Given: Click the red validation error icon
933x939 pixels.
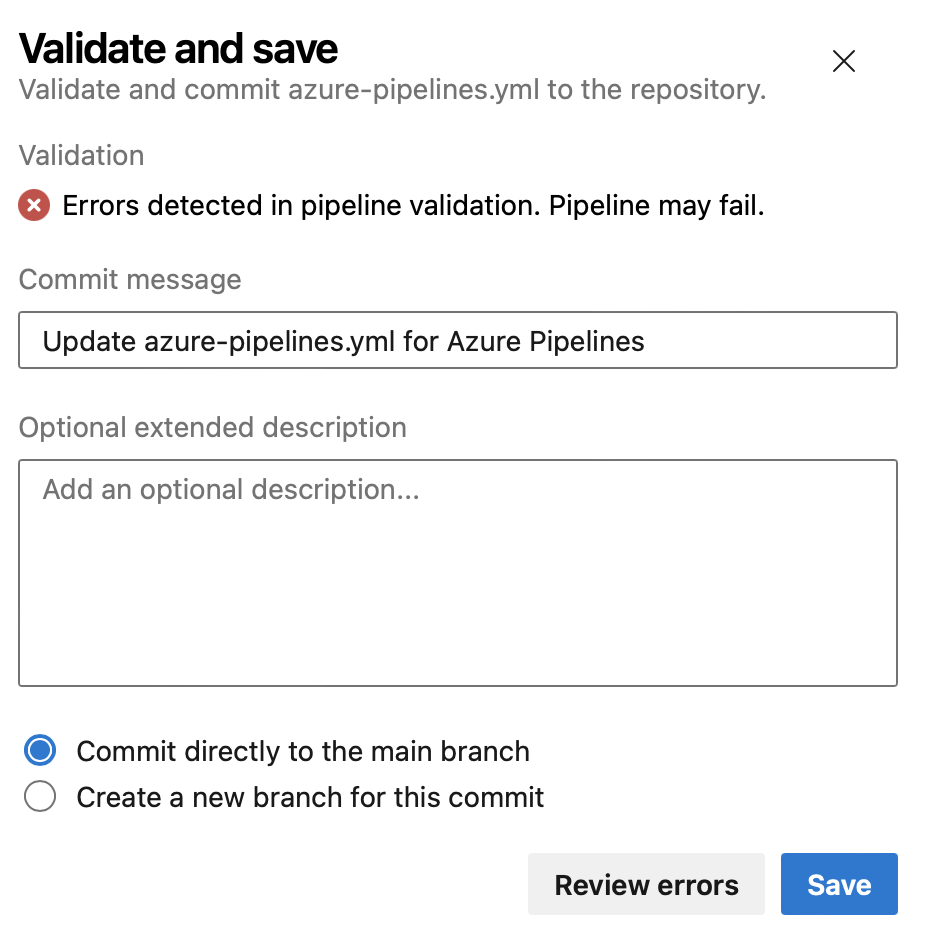Looking at the screenshot, I should pos(34,205).
